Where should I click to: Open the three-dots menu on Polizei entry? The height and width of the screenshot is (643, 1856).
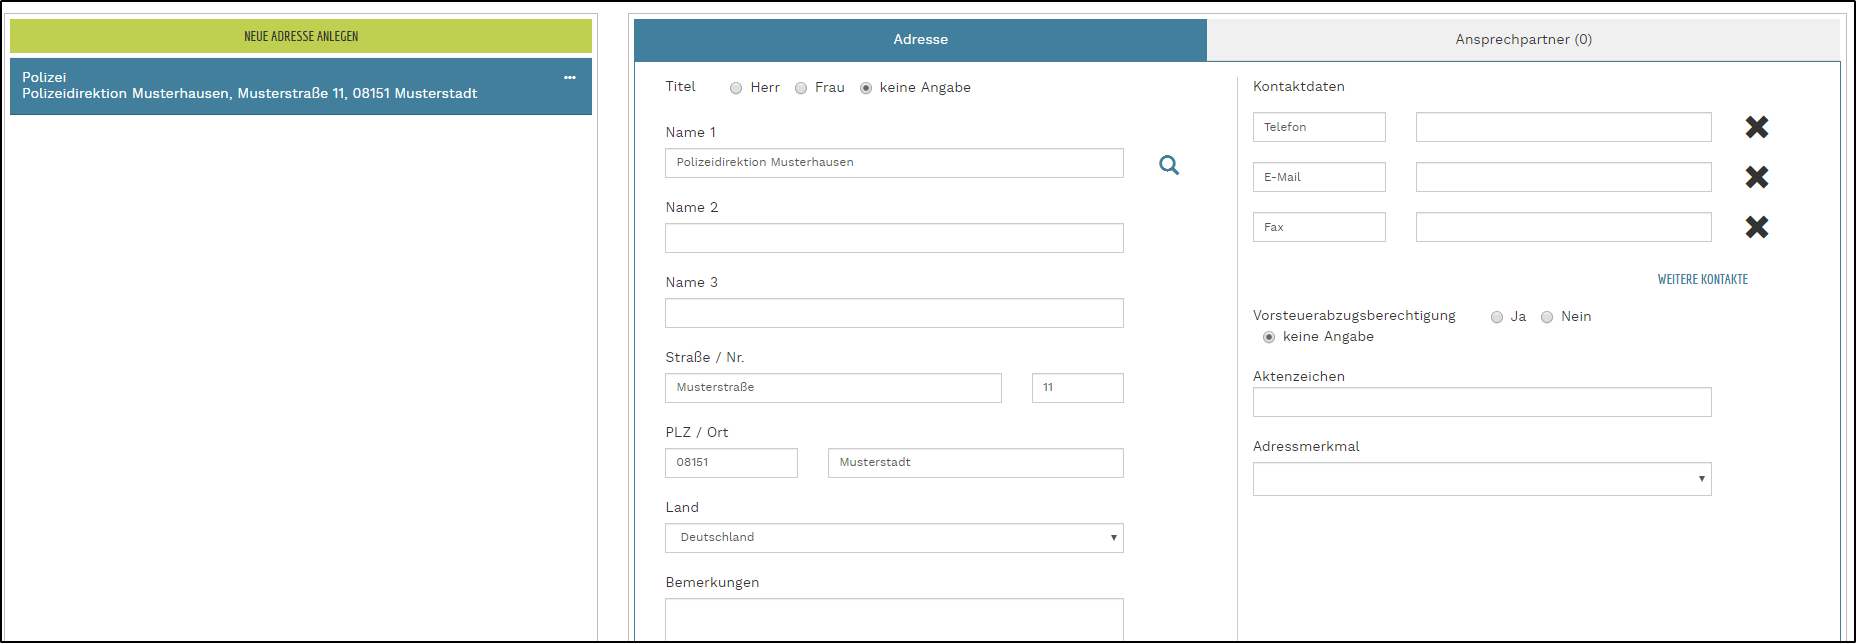(x=570, y=78)
